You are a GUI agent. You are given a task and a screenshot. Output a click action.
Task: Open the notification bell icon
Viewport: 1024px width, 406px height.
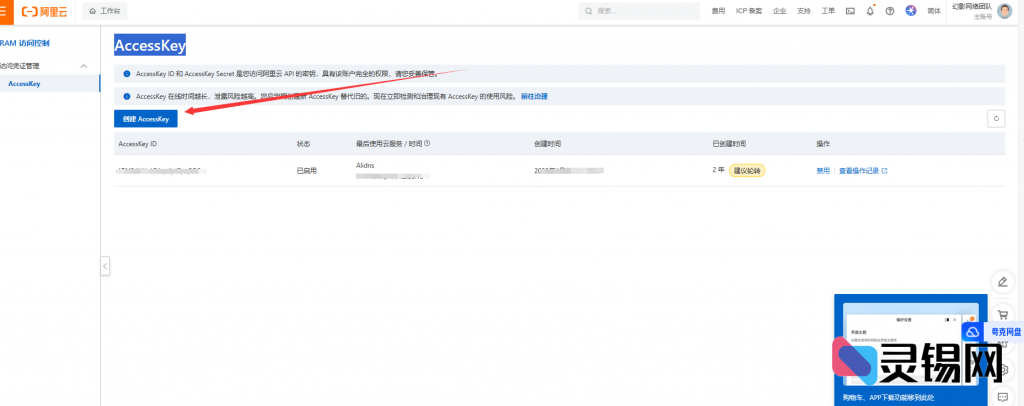[870, 11]
